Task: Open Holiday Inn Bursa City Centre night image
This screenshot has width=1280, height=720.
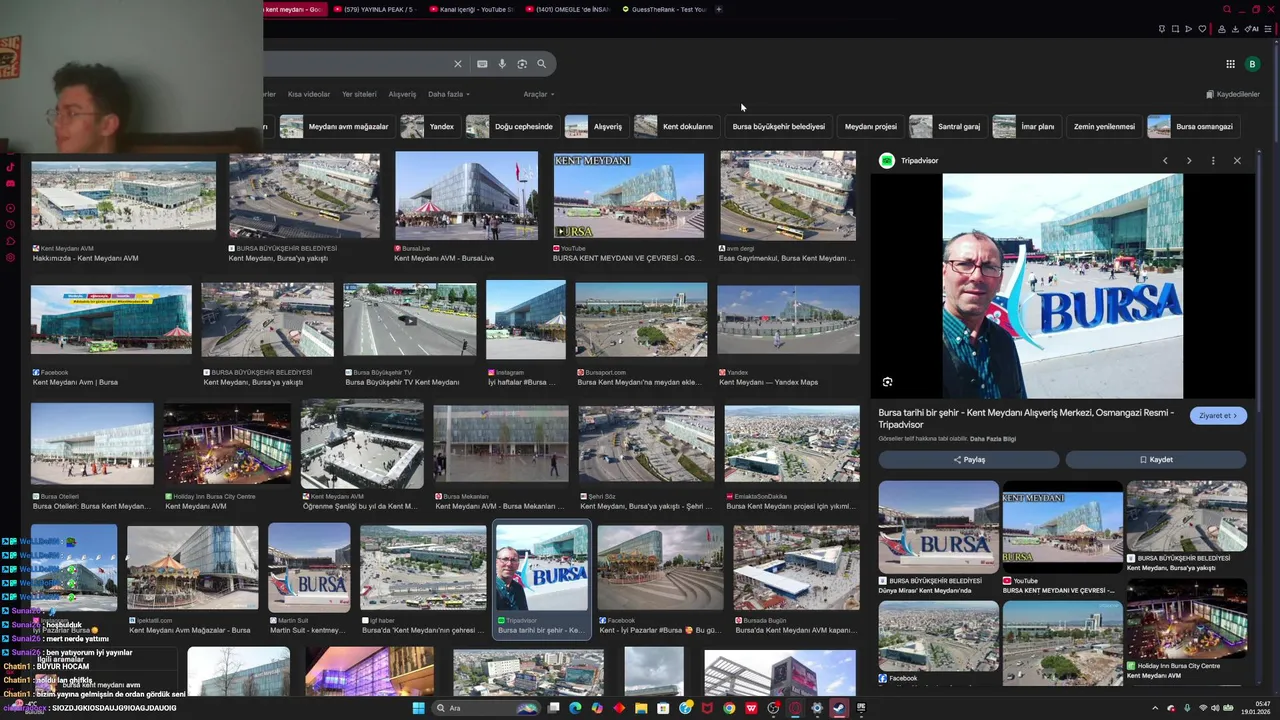Action: click(x=227, y=444)
